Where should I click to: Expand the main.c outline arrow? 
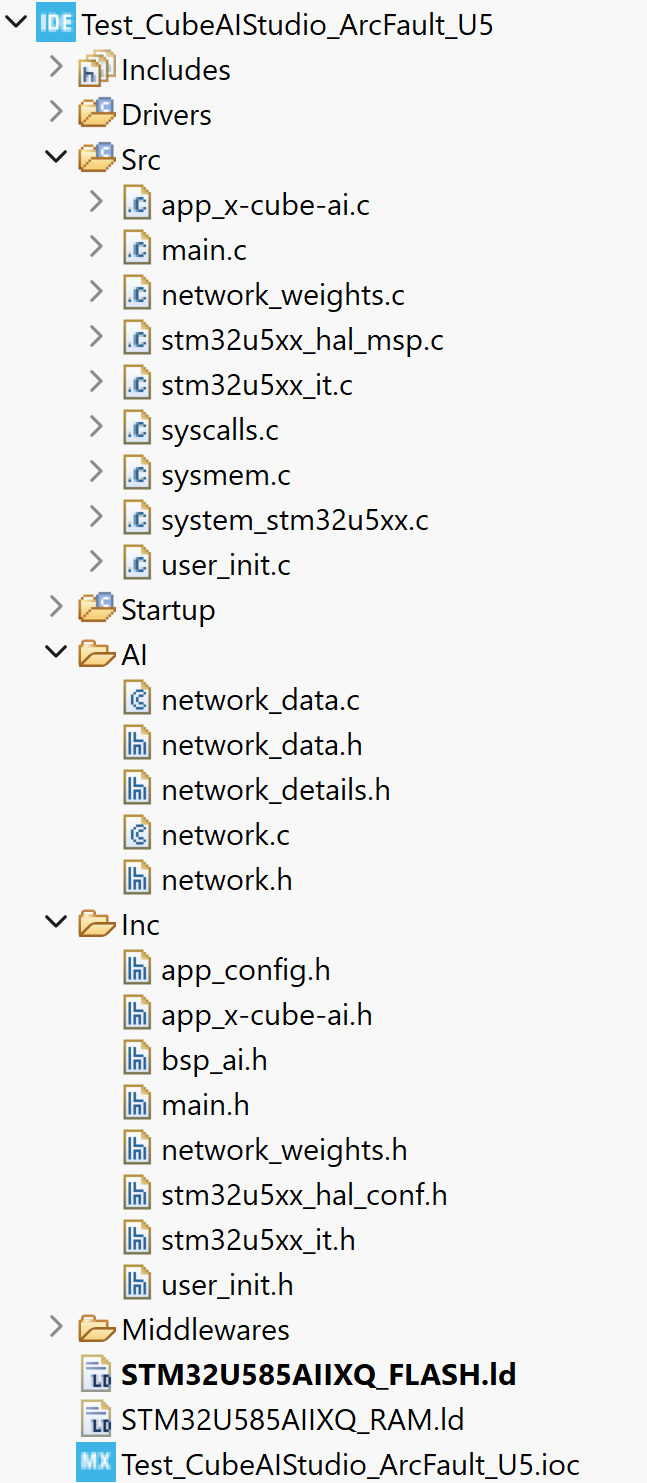(97, 248)
